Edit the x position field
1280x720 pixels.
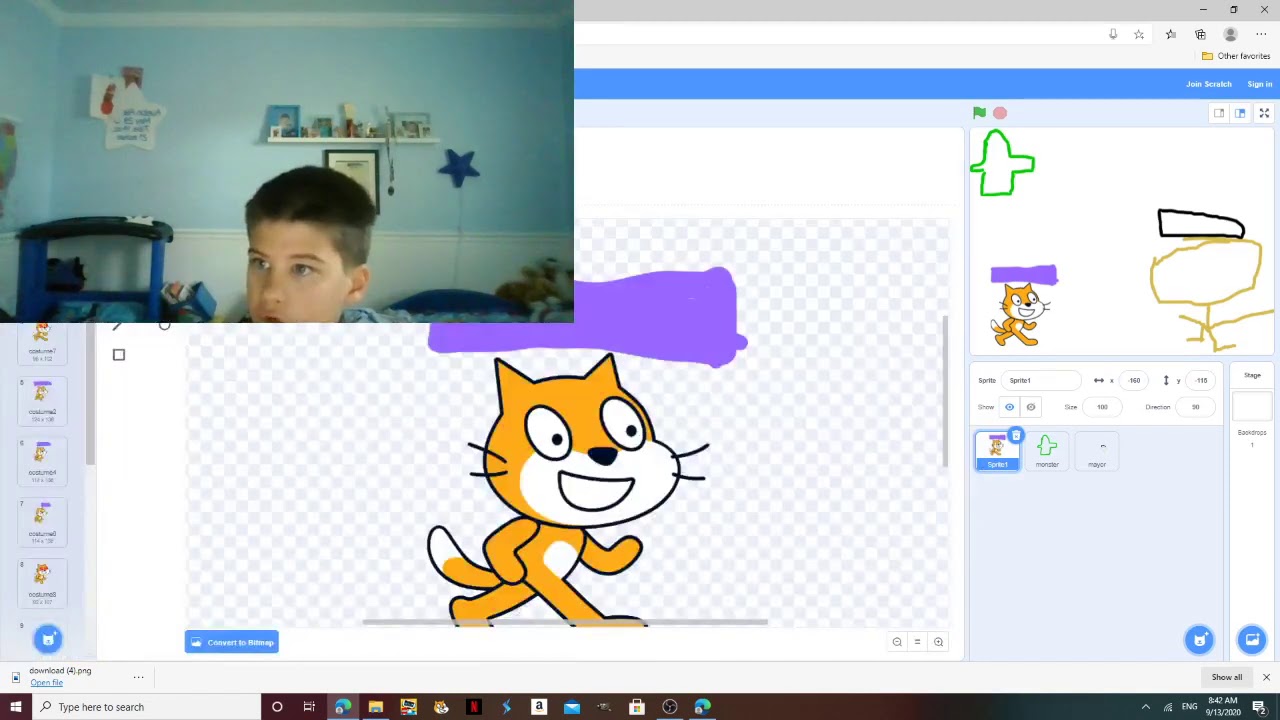point(1134,380)
